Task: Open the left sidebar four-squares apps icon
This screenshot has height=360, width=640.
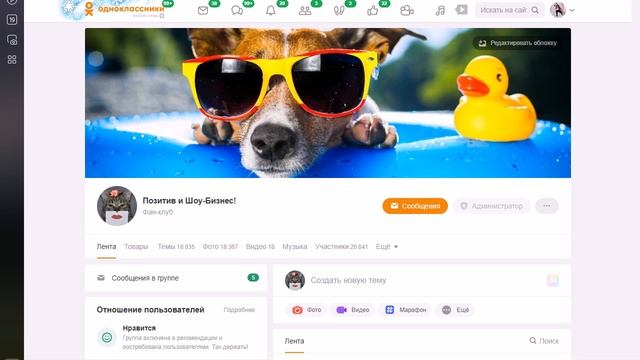Action: pyautogui.click(x=12, y=60)
